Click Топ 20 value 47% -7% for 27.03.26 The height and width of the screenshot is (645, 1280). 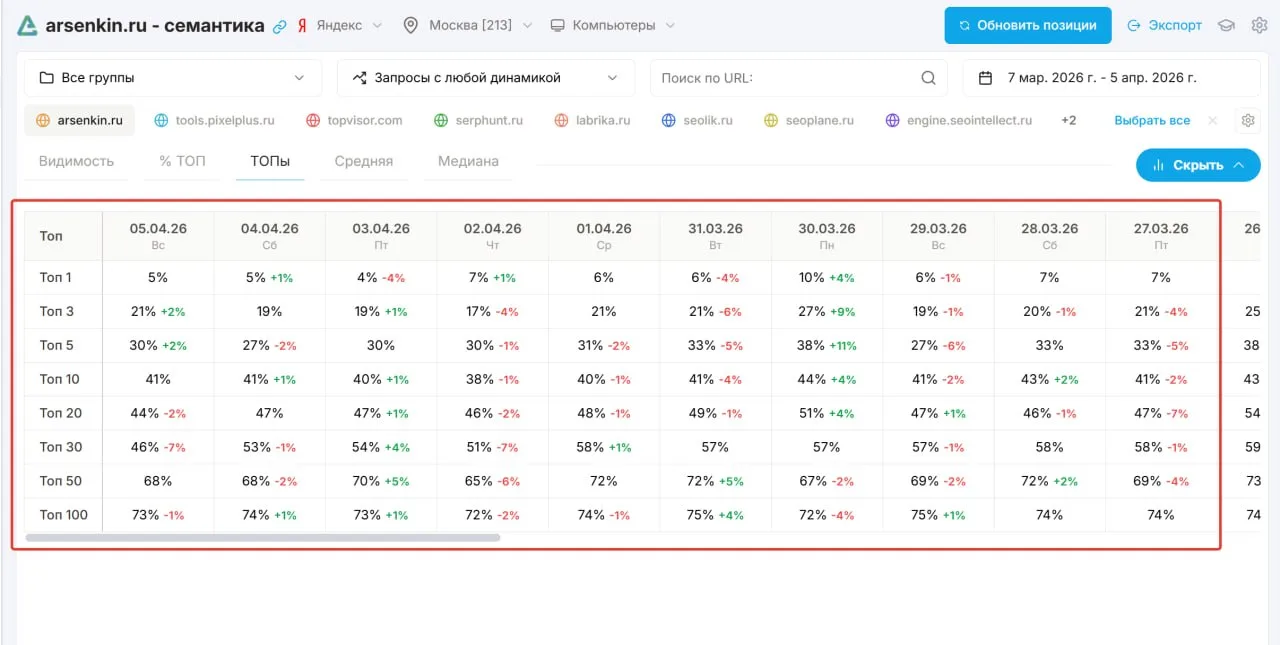click(1161, 413)
